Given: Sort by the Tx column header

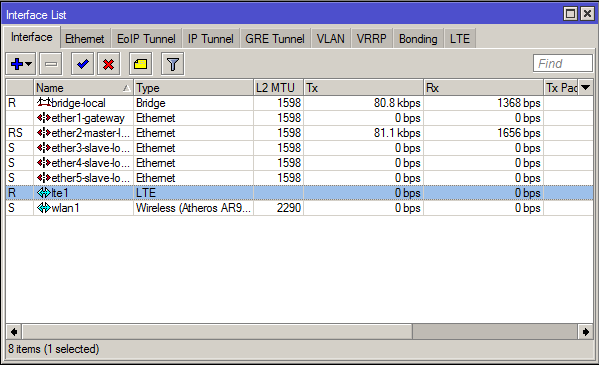Looking at the screenshot, I should tap(363, 88).
